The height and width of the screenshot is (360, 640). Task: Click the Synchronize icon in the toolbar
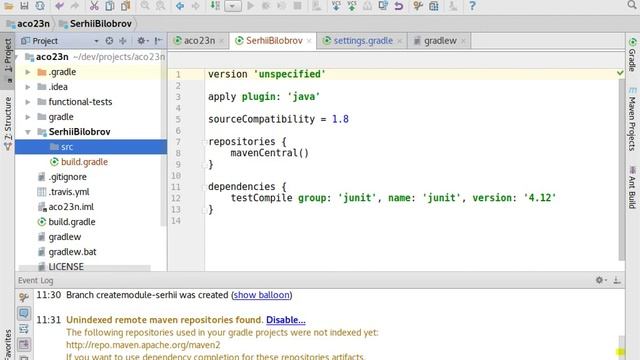[x=40, y=6]
